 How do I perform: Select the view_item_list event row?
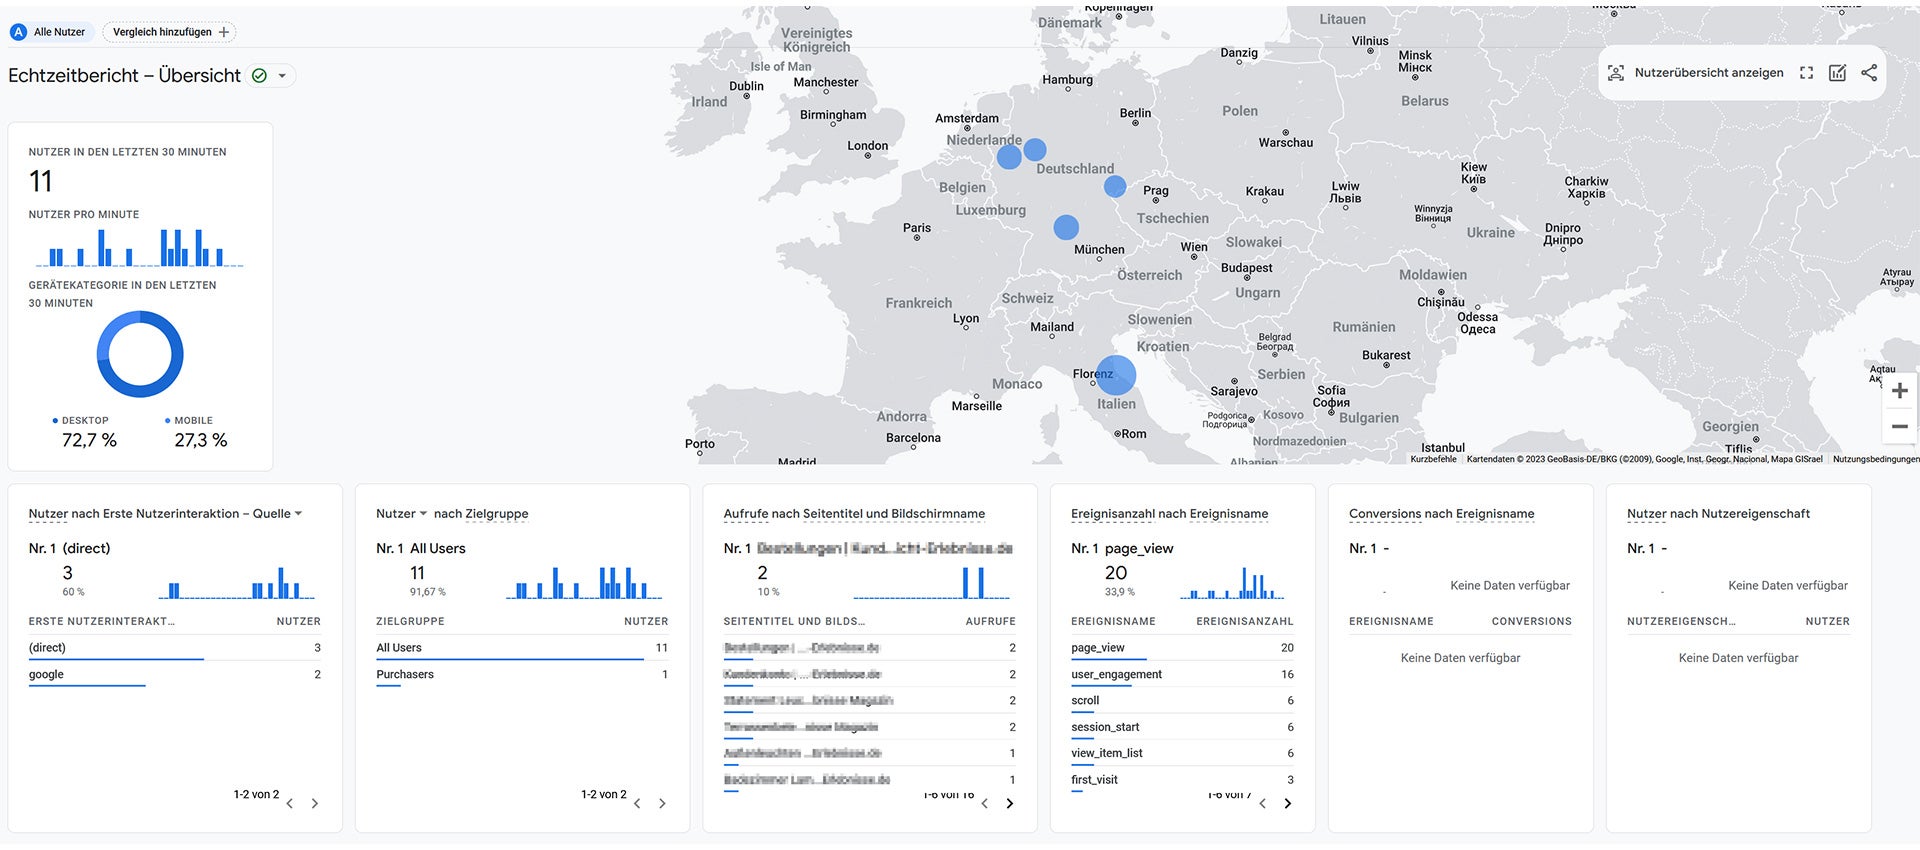coord(1182,753)
